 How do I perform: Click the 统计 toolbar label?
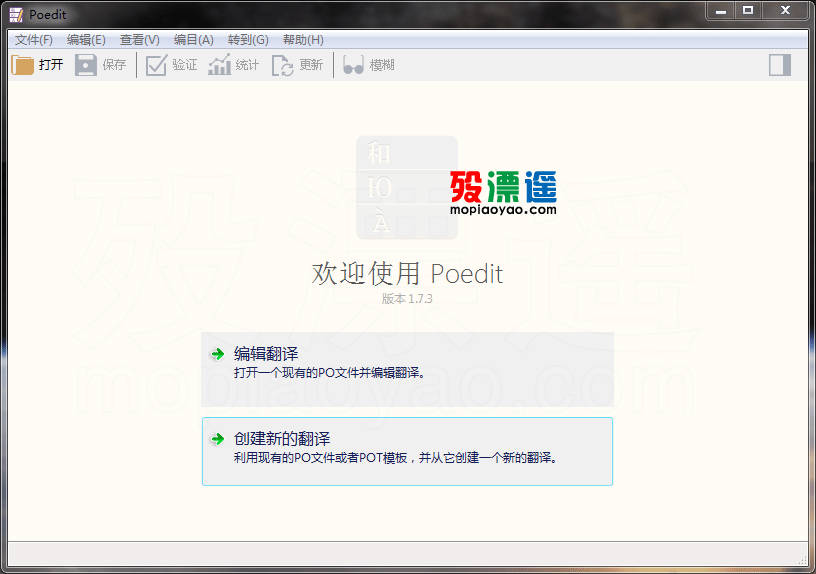[247, 65]
